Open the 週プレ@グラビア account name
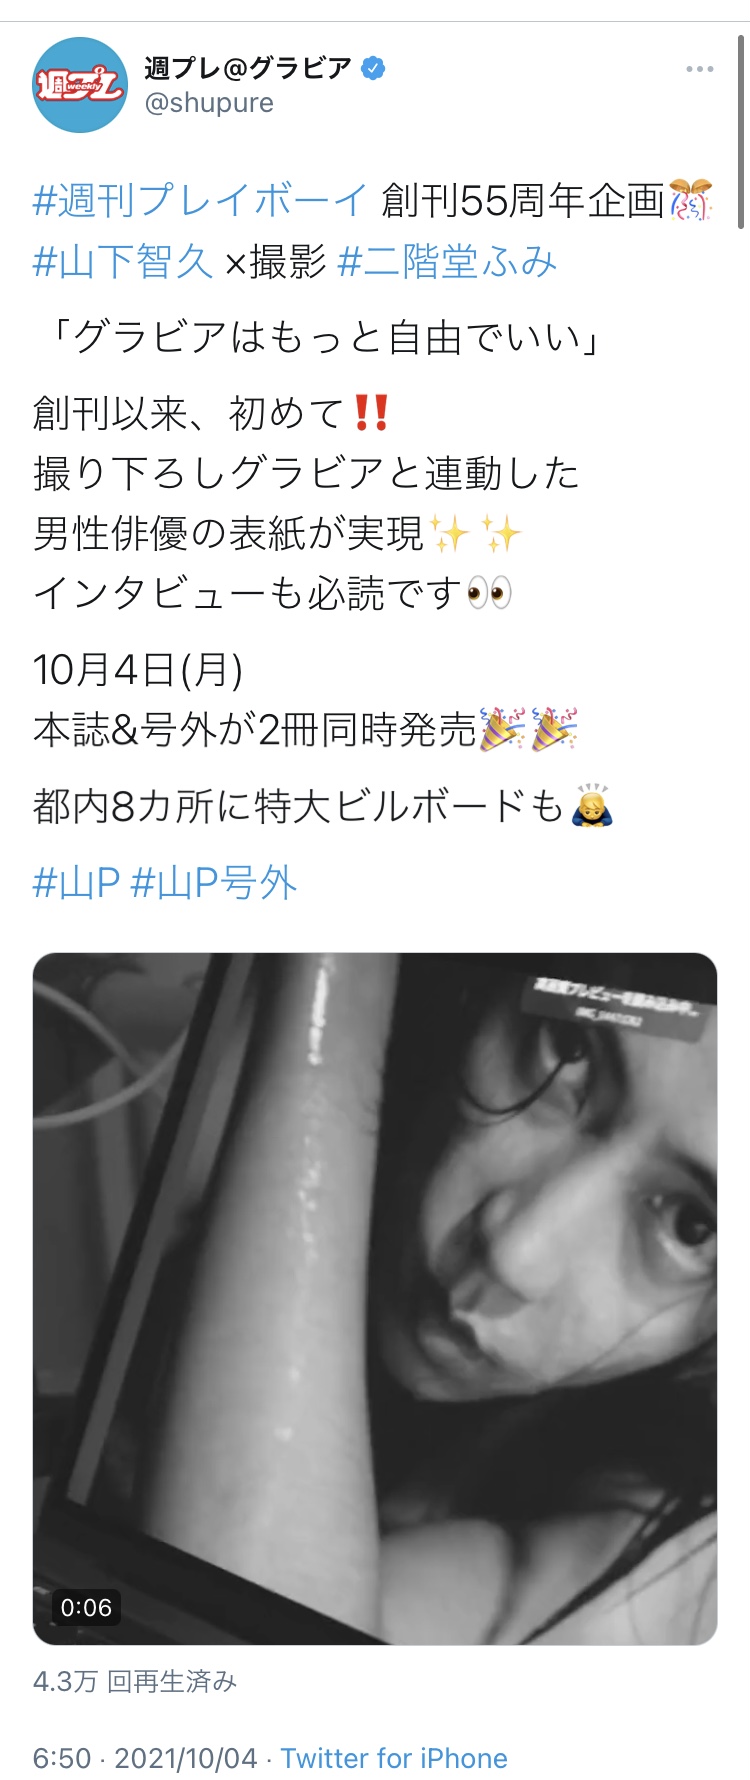The height and width of the screenshot is (1780, 750). [248, 68]
